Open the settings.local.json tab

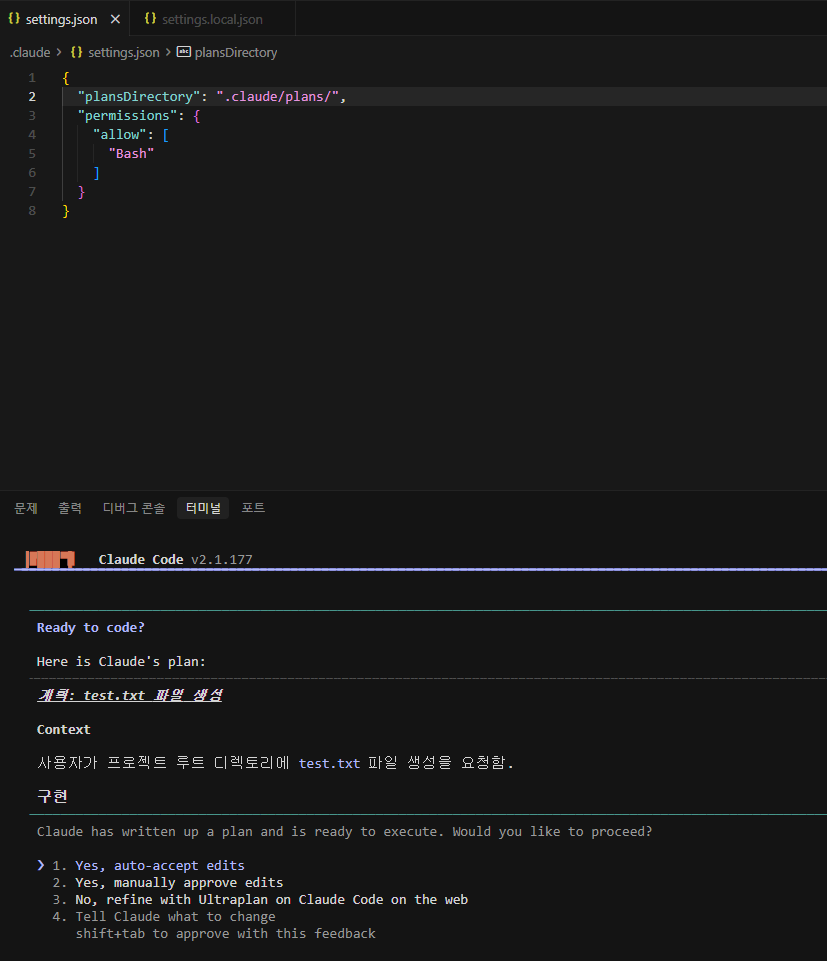[x=212, y=19]
